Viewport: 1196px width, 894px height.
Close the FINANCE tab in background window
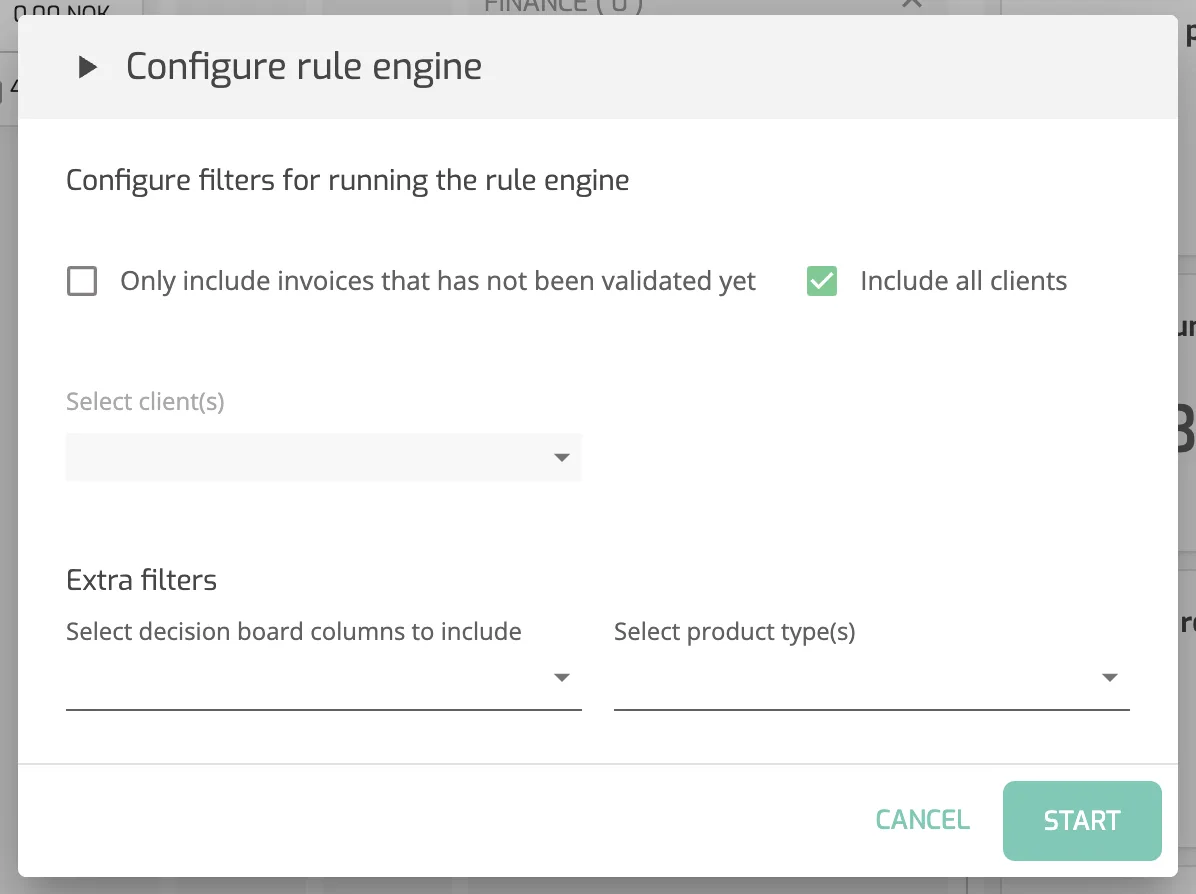pyautogui.click(x=911, y=5)
